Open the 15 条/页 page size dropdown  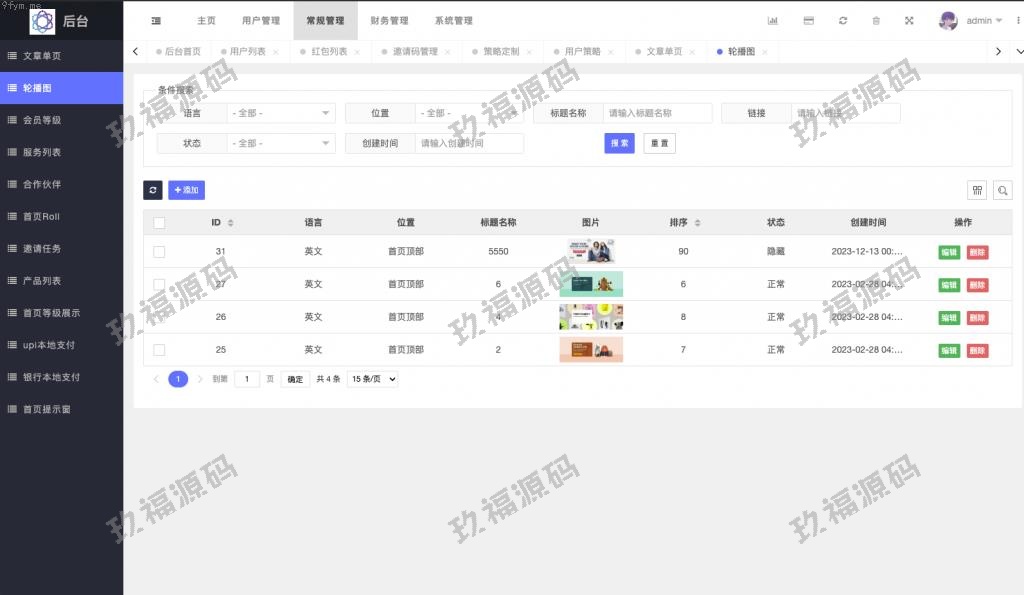click(x=372, y=379)
